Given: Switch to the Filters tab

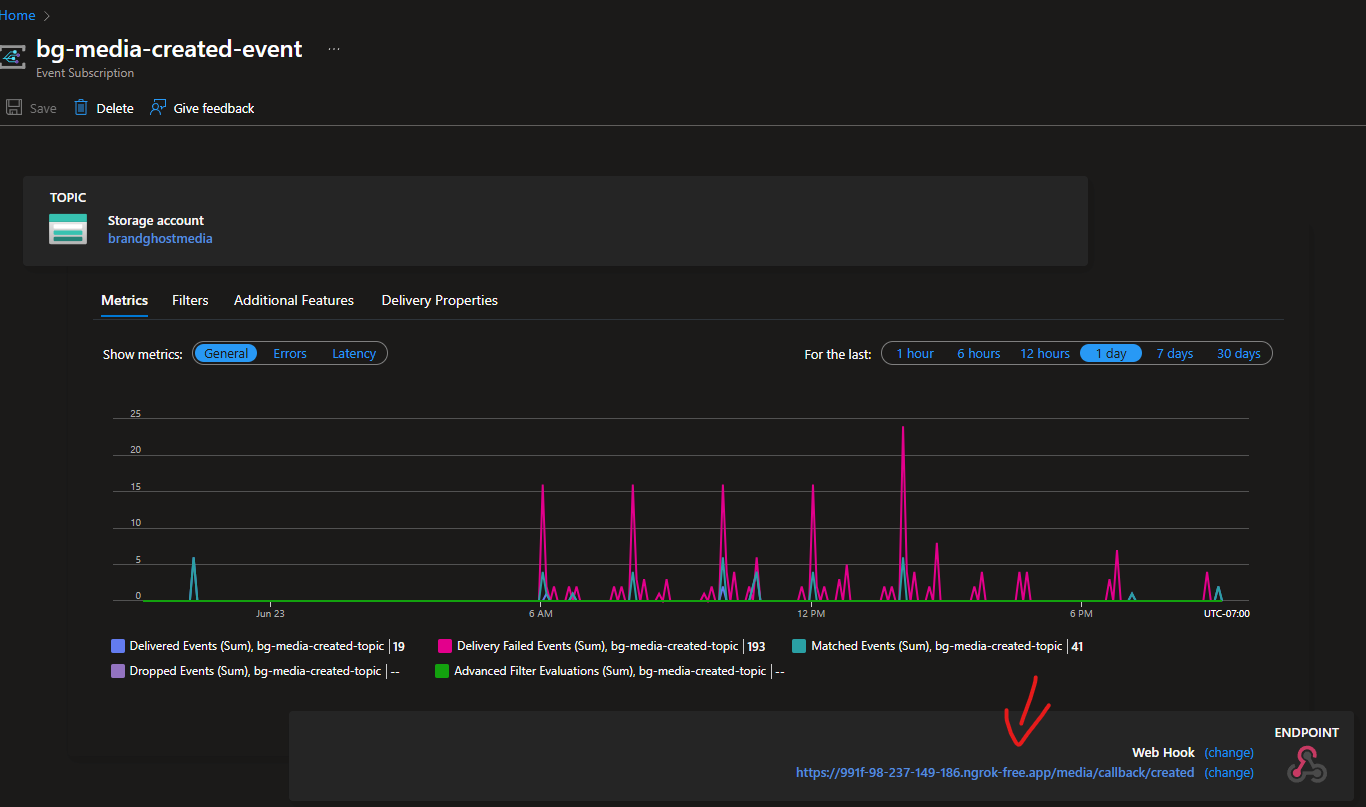Looking at the screenshot, I should point(190,300).
